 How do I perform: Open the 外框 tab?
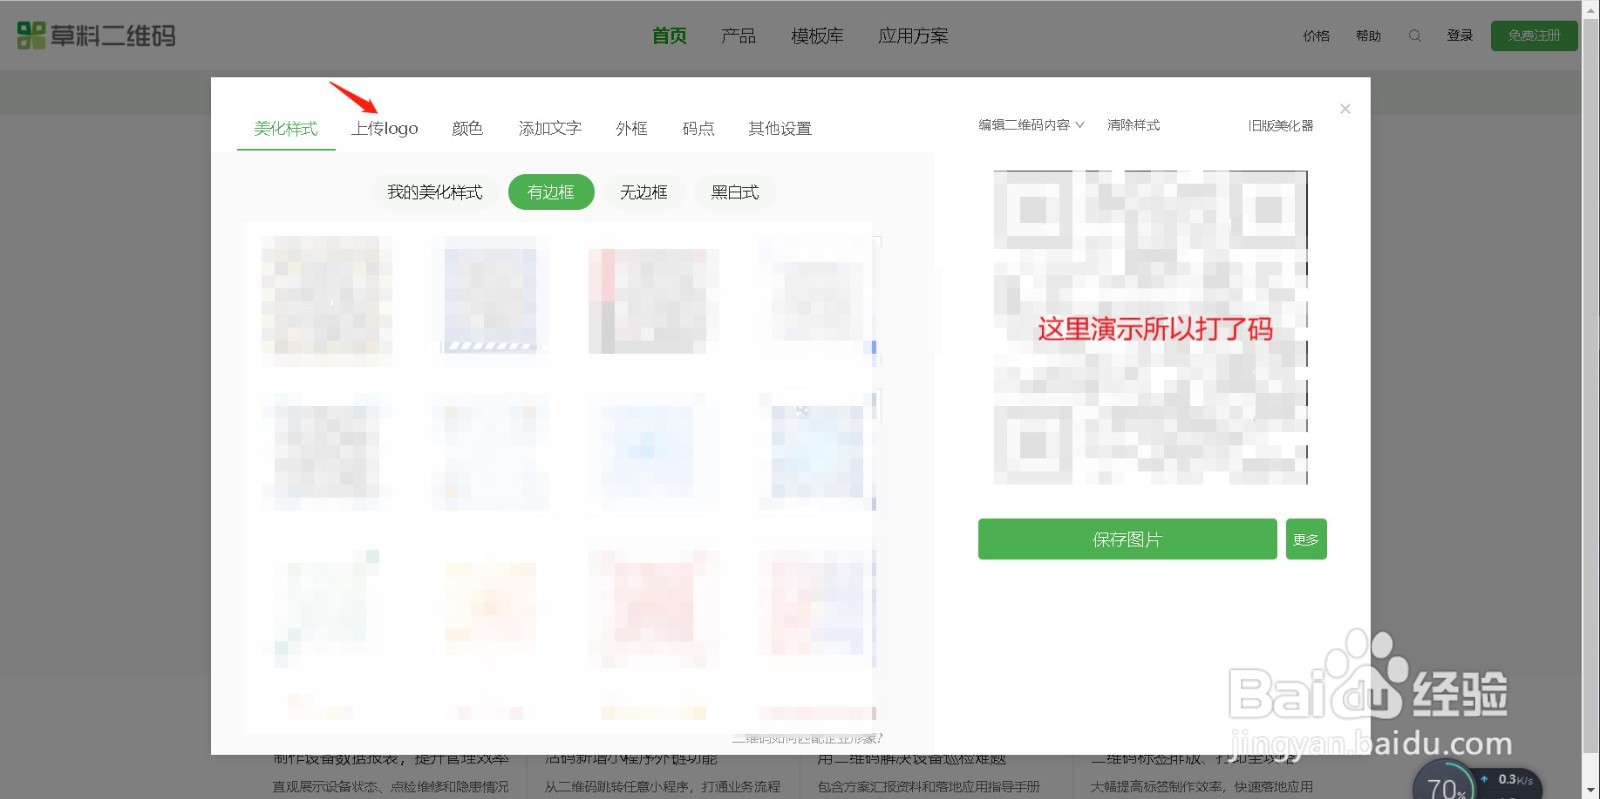632,128
